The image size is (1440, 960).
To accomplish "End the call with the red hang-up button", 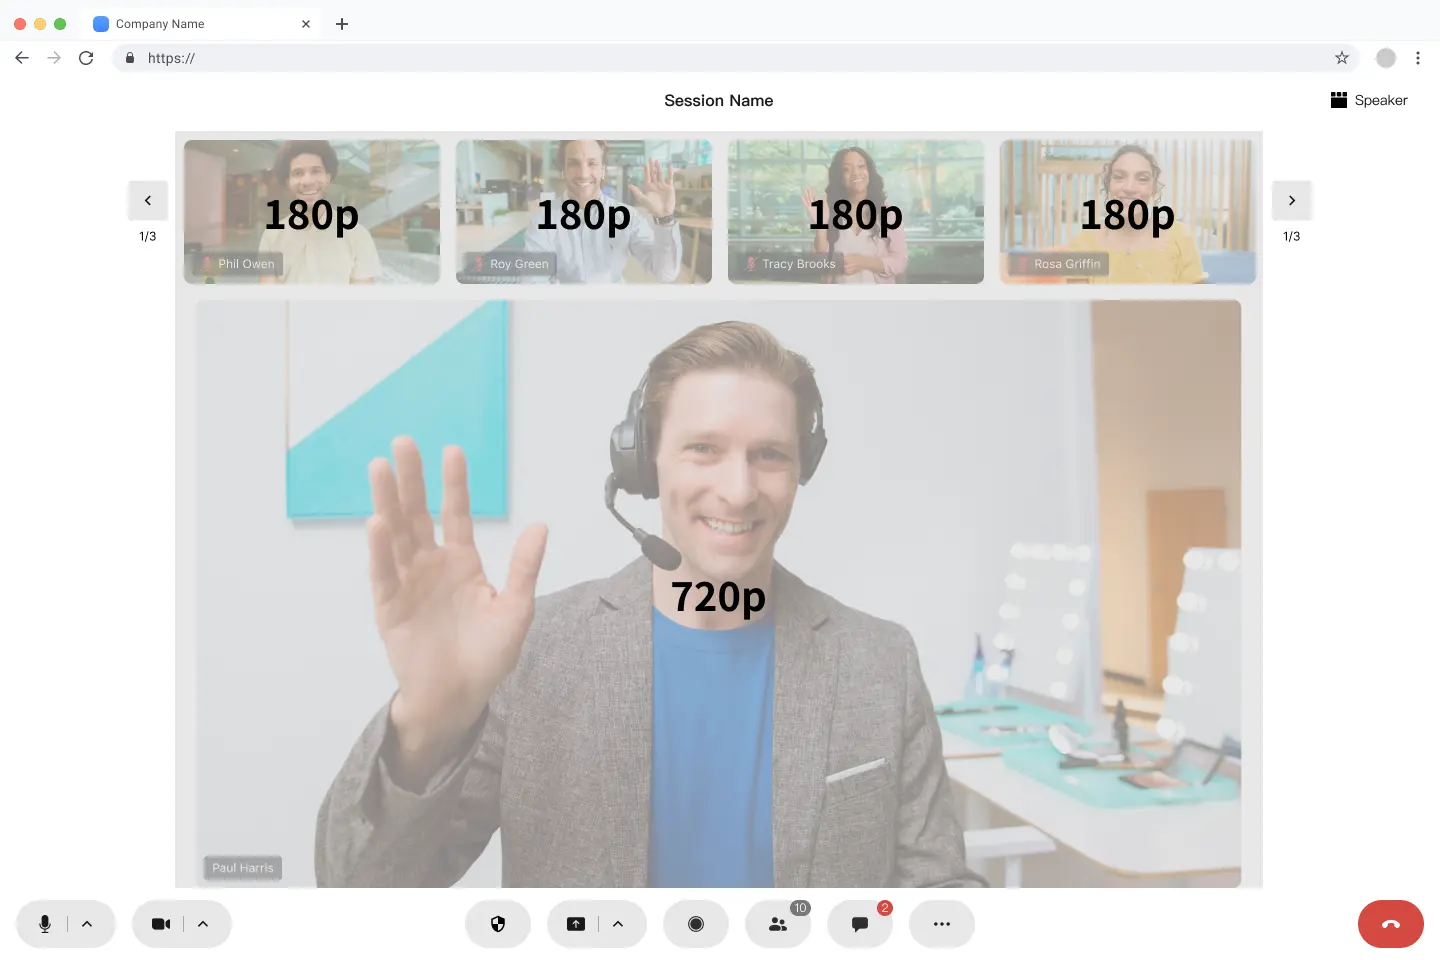I will coord(1390,923).
